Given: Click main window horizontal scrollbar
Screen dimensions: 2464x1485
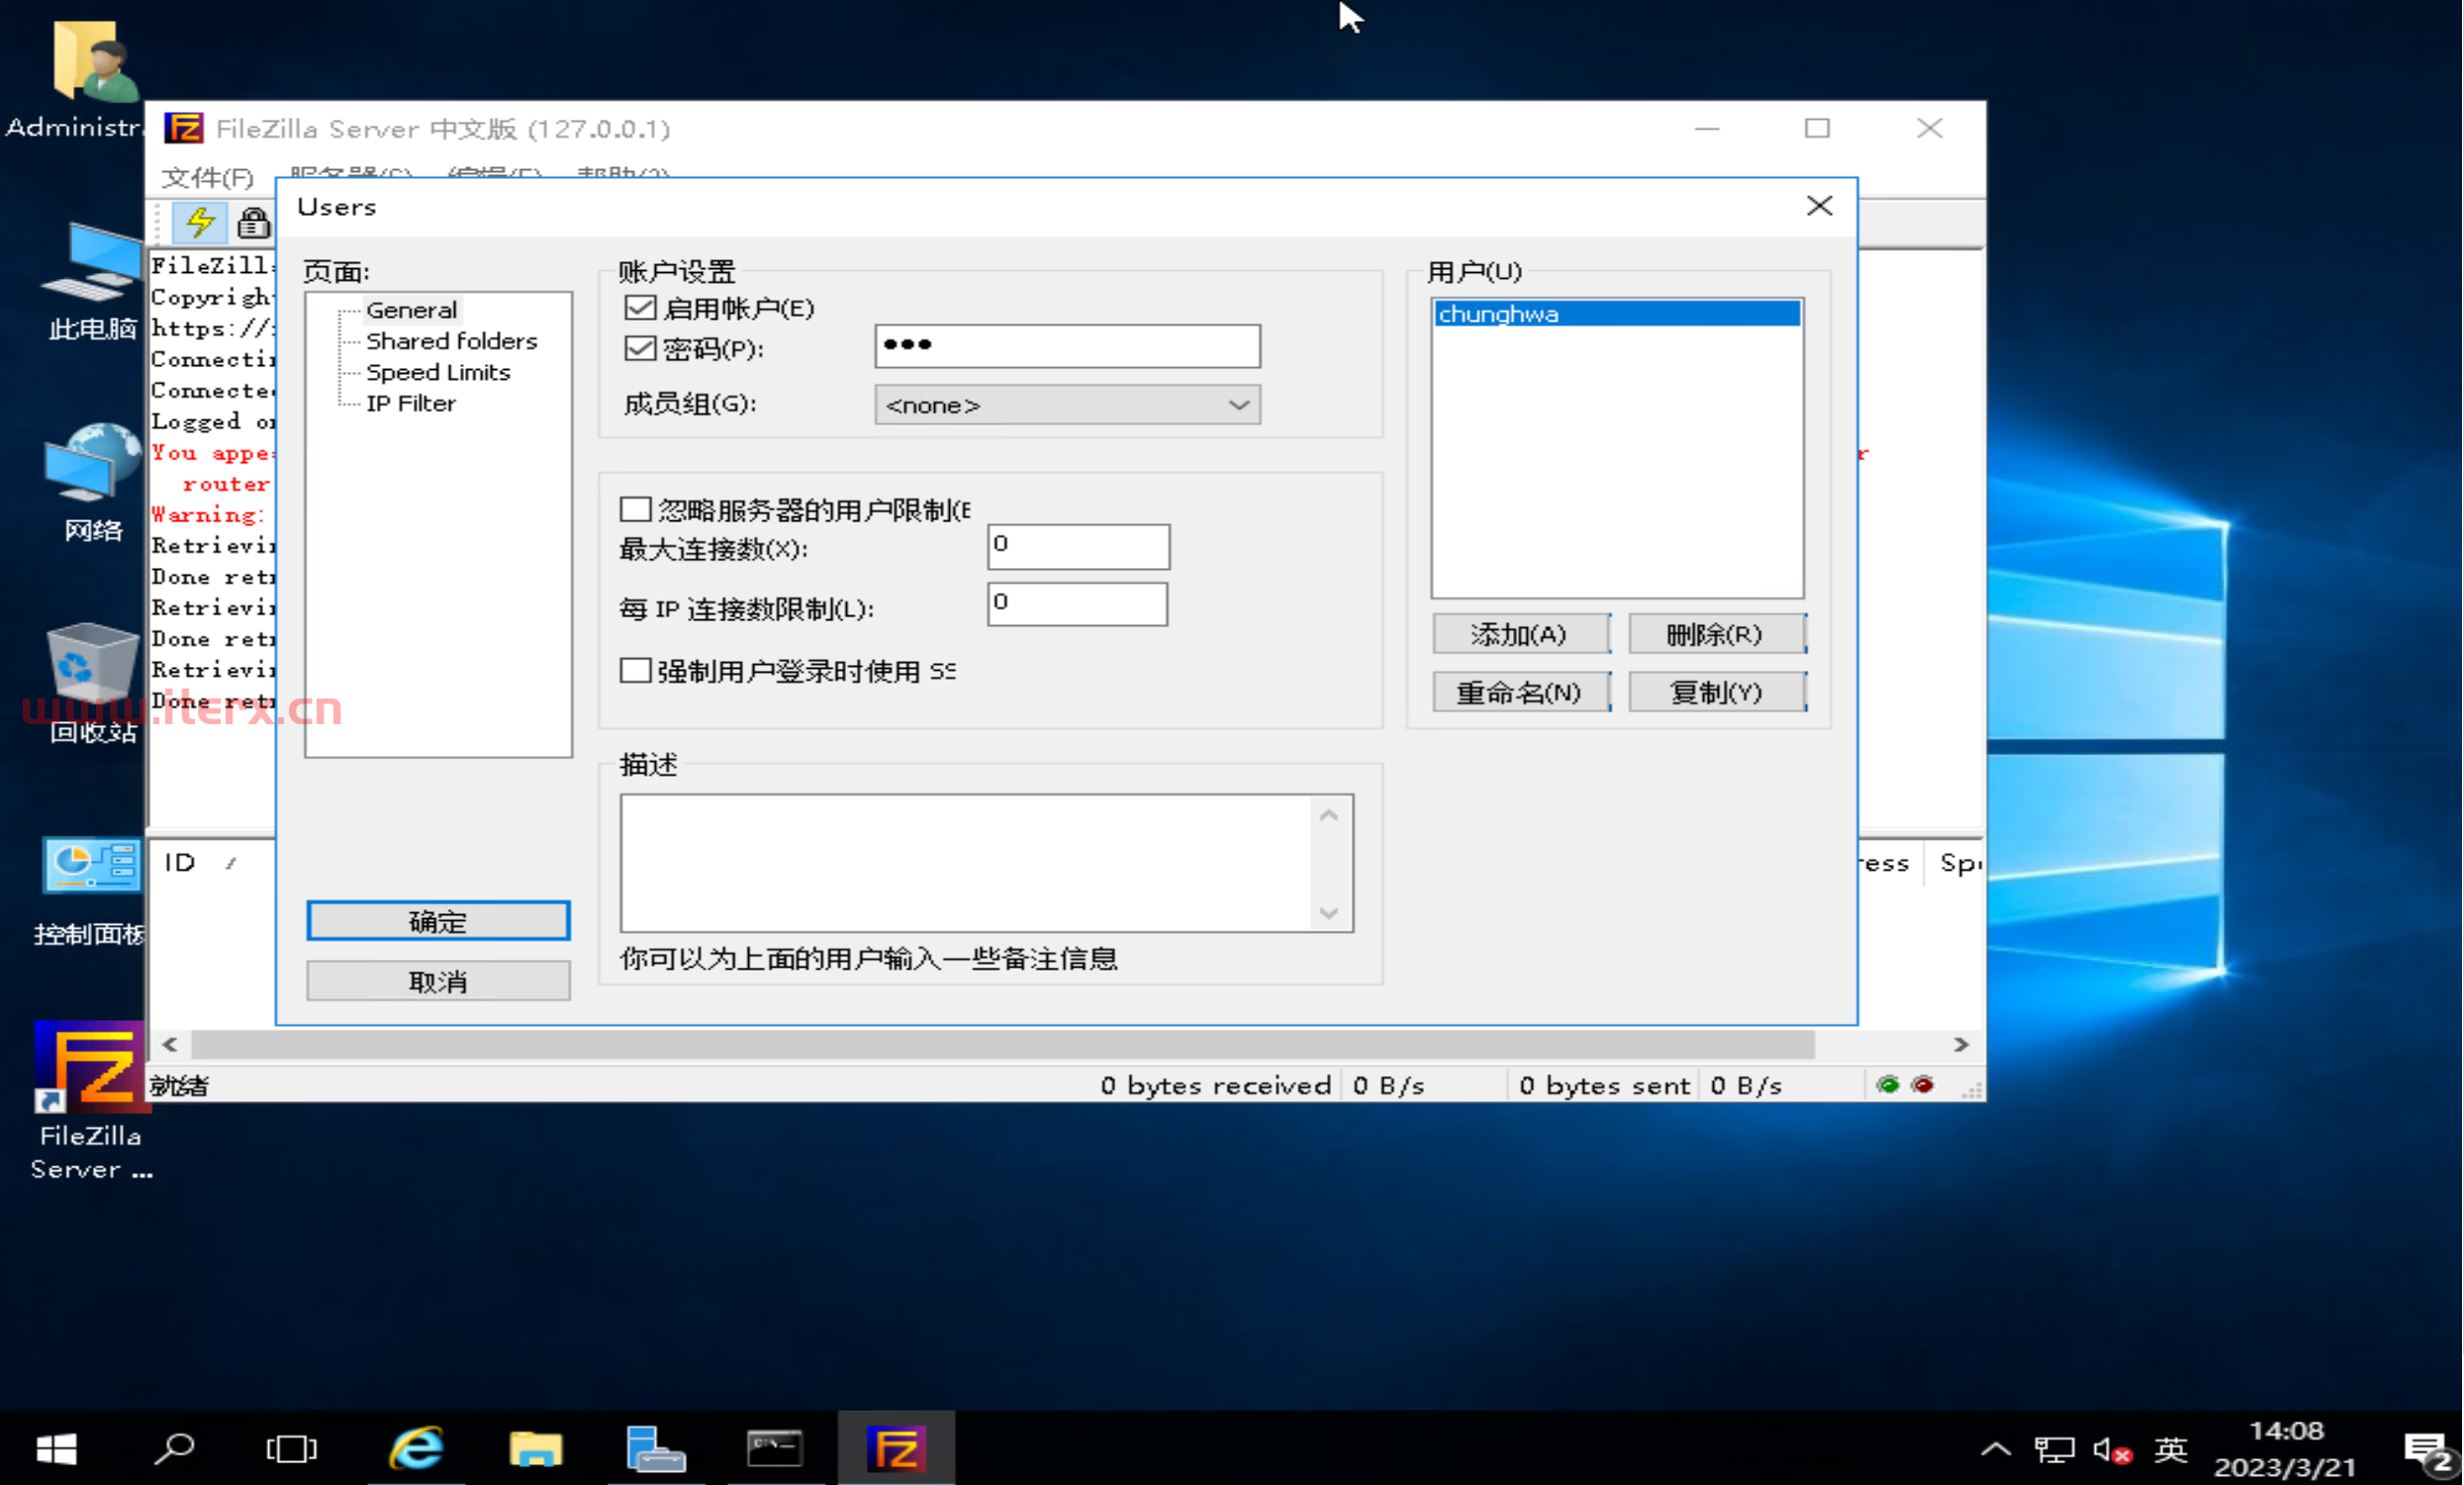Looking at the screenshot, I should click(1003, 1044).
